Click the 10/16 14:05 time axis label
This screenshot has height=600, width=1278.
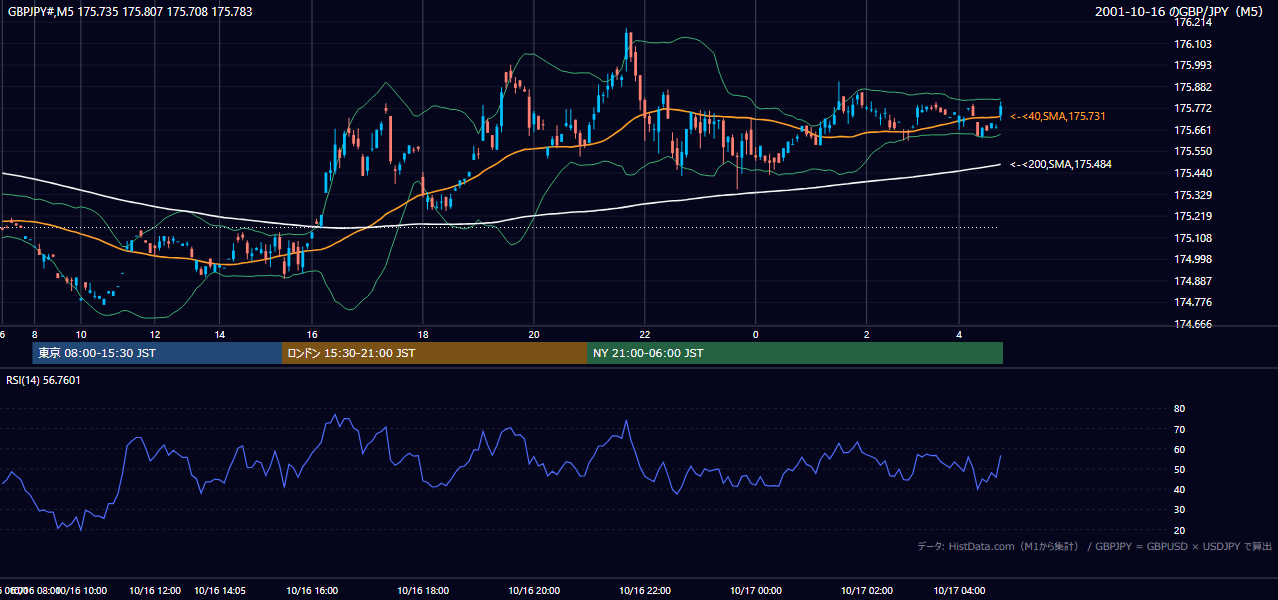point(220,591)
